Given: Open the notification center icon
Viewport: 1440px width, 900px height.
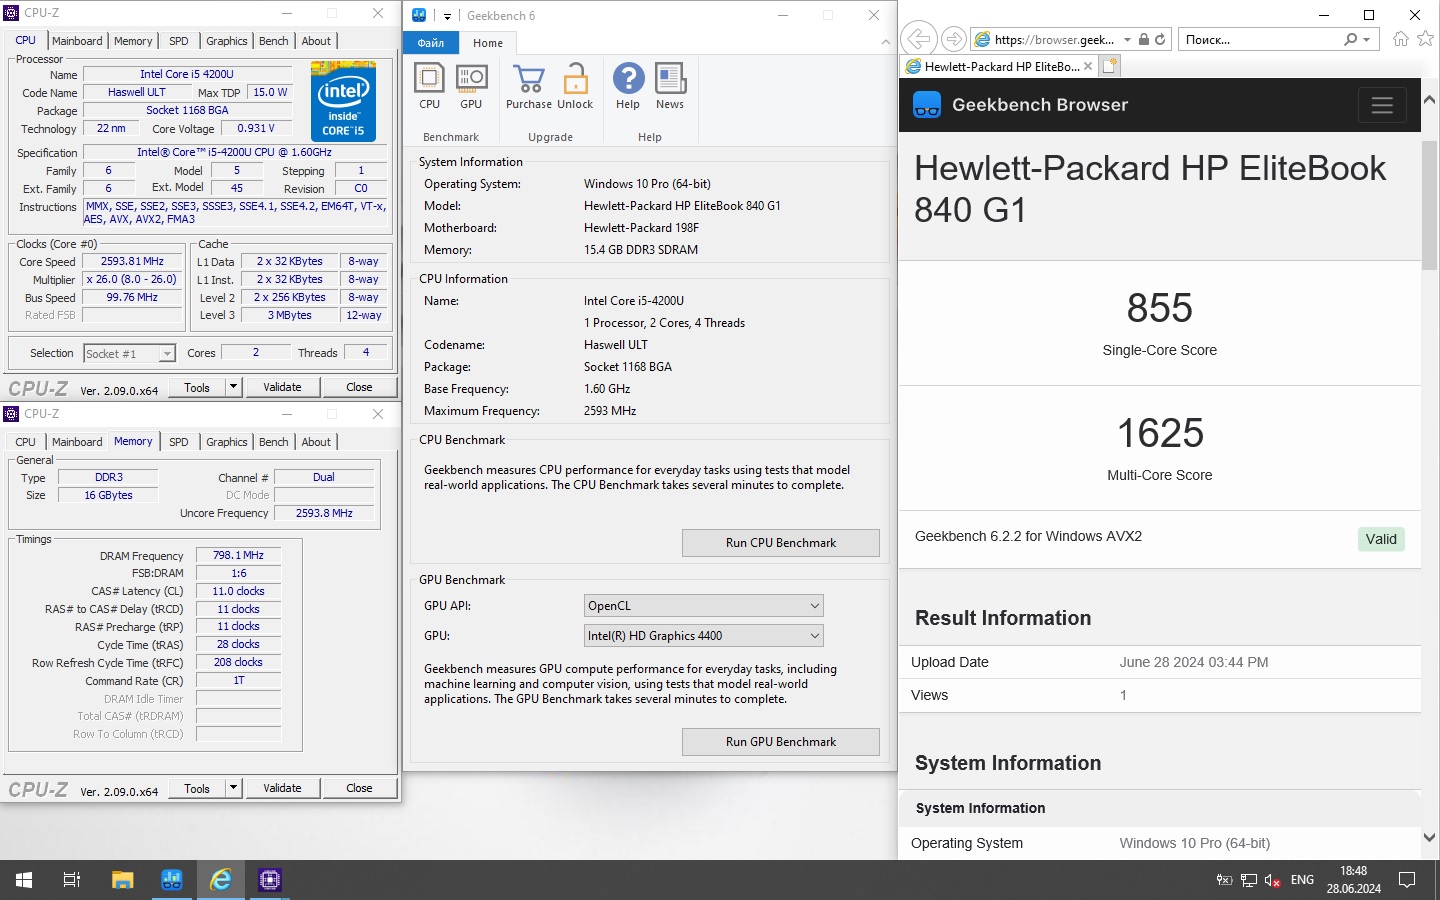Looking at the screenshot, I should tap(1407, 880).
